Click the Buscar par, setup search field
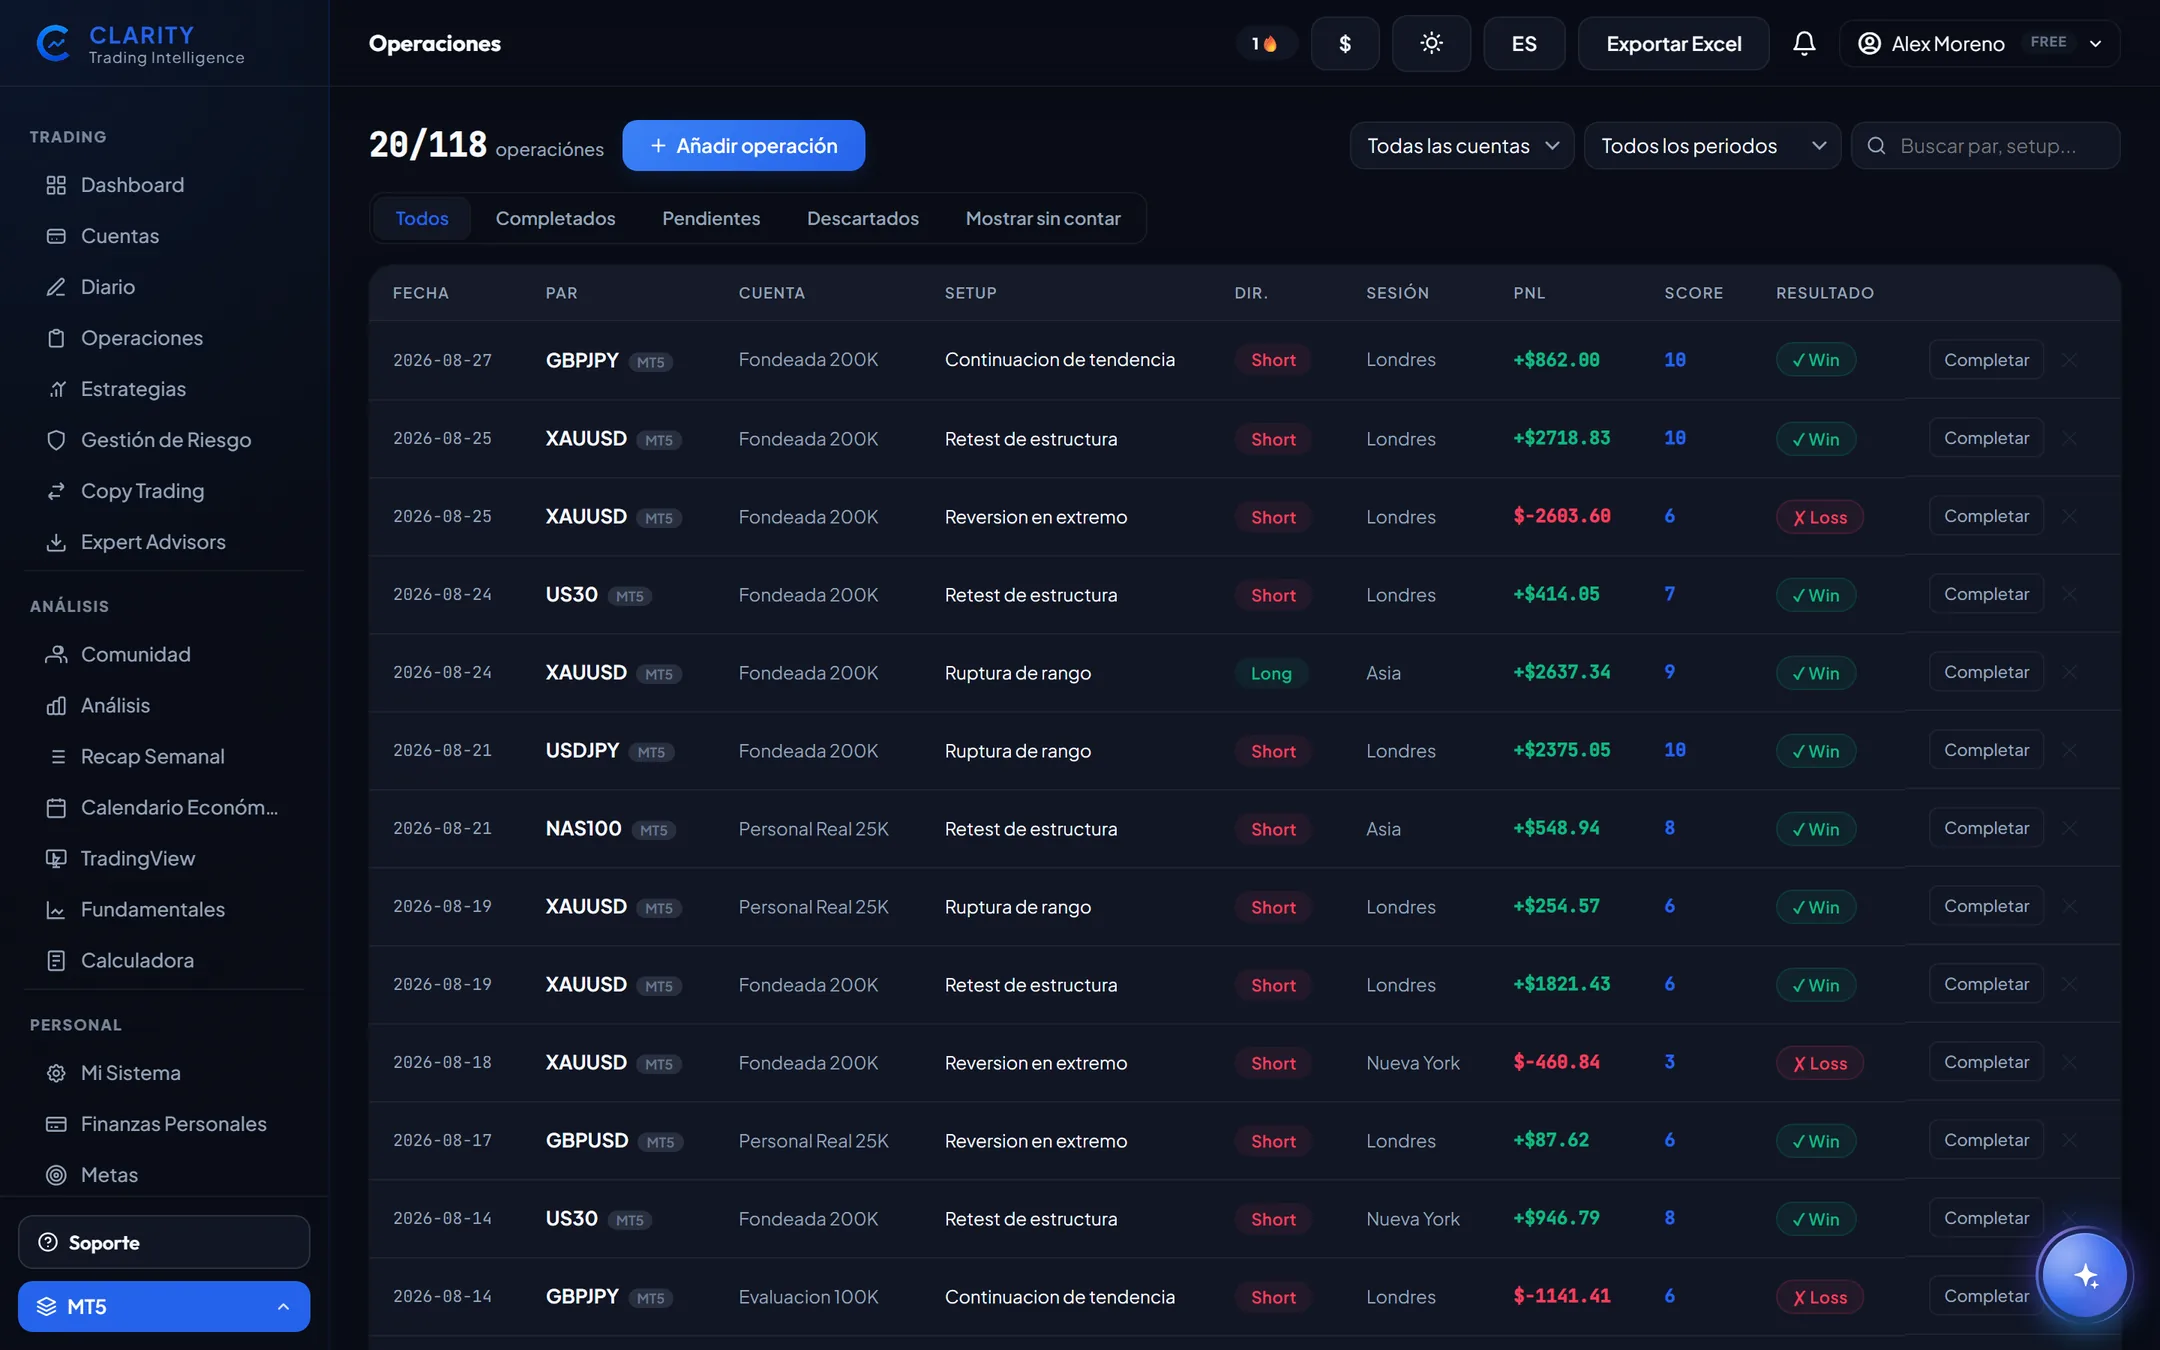This screenshot has width=2160, height=1350. pyautogui.click(x=1986, y=146)
